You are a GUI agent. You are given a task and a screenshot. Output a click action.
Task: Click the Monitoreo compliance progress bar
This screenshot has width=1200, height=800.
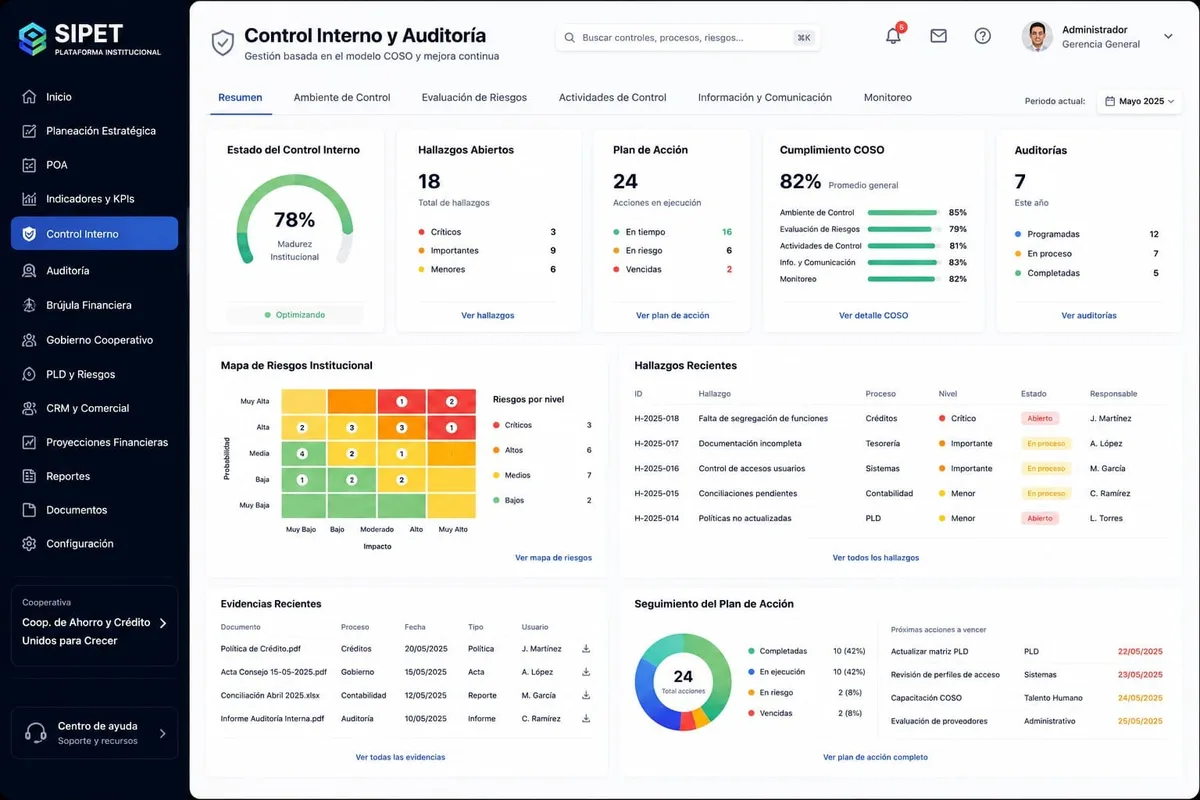(902, 279)
